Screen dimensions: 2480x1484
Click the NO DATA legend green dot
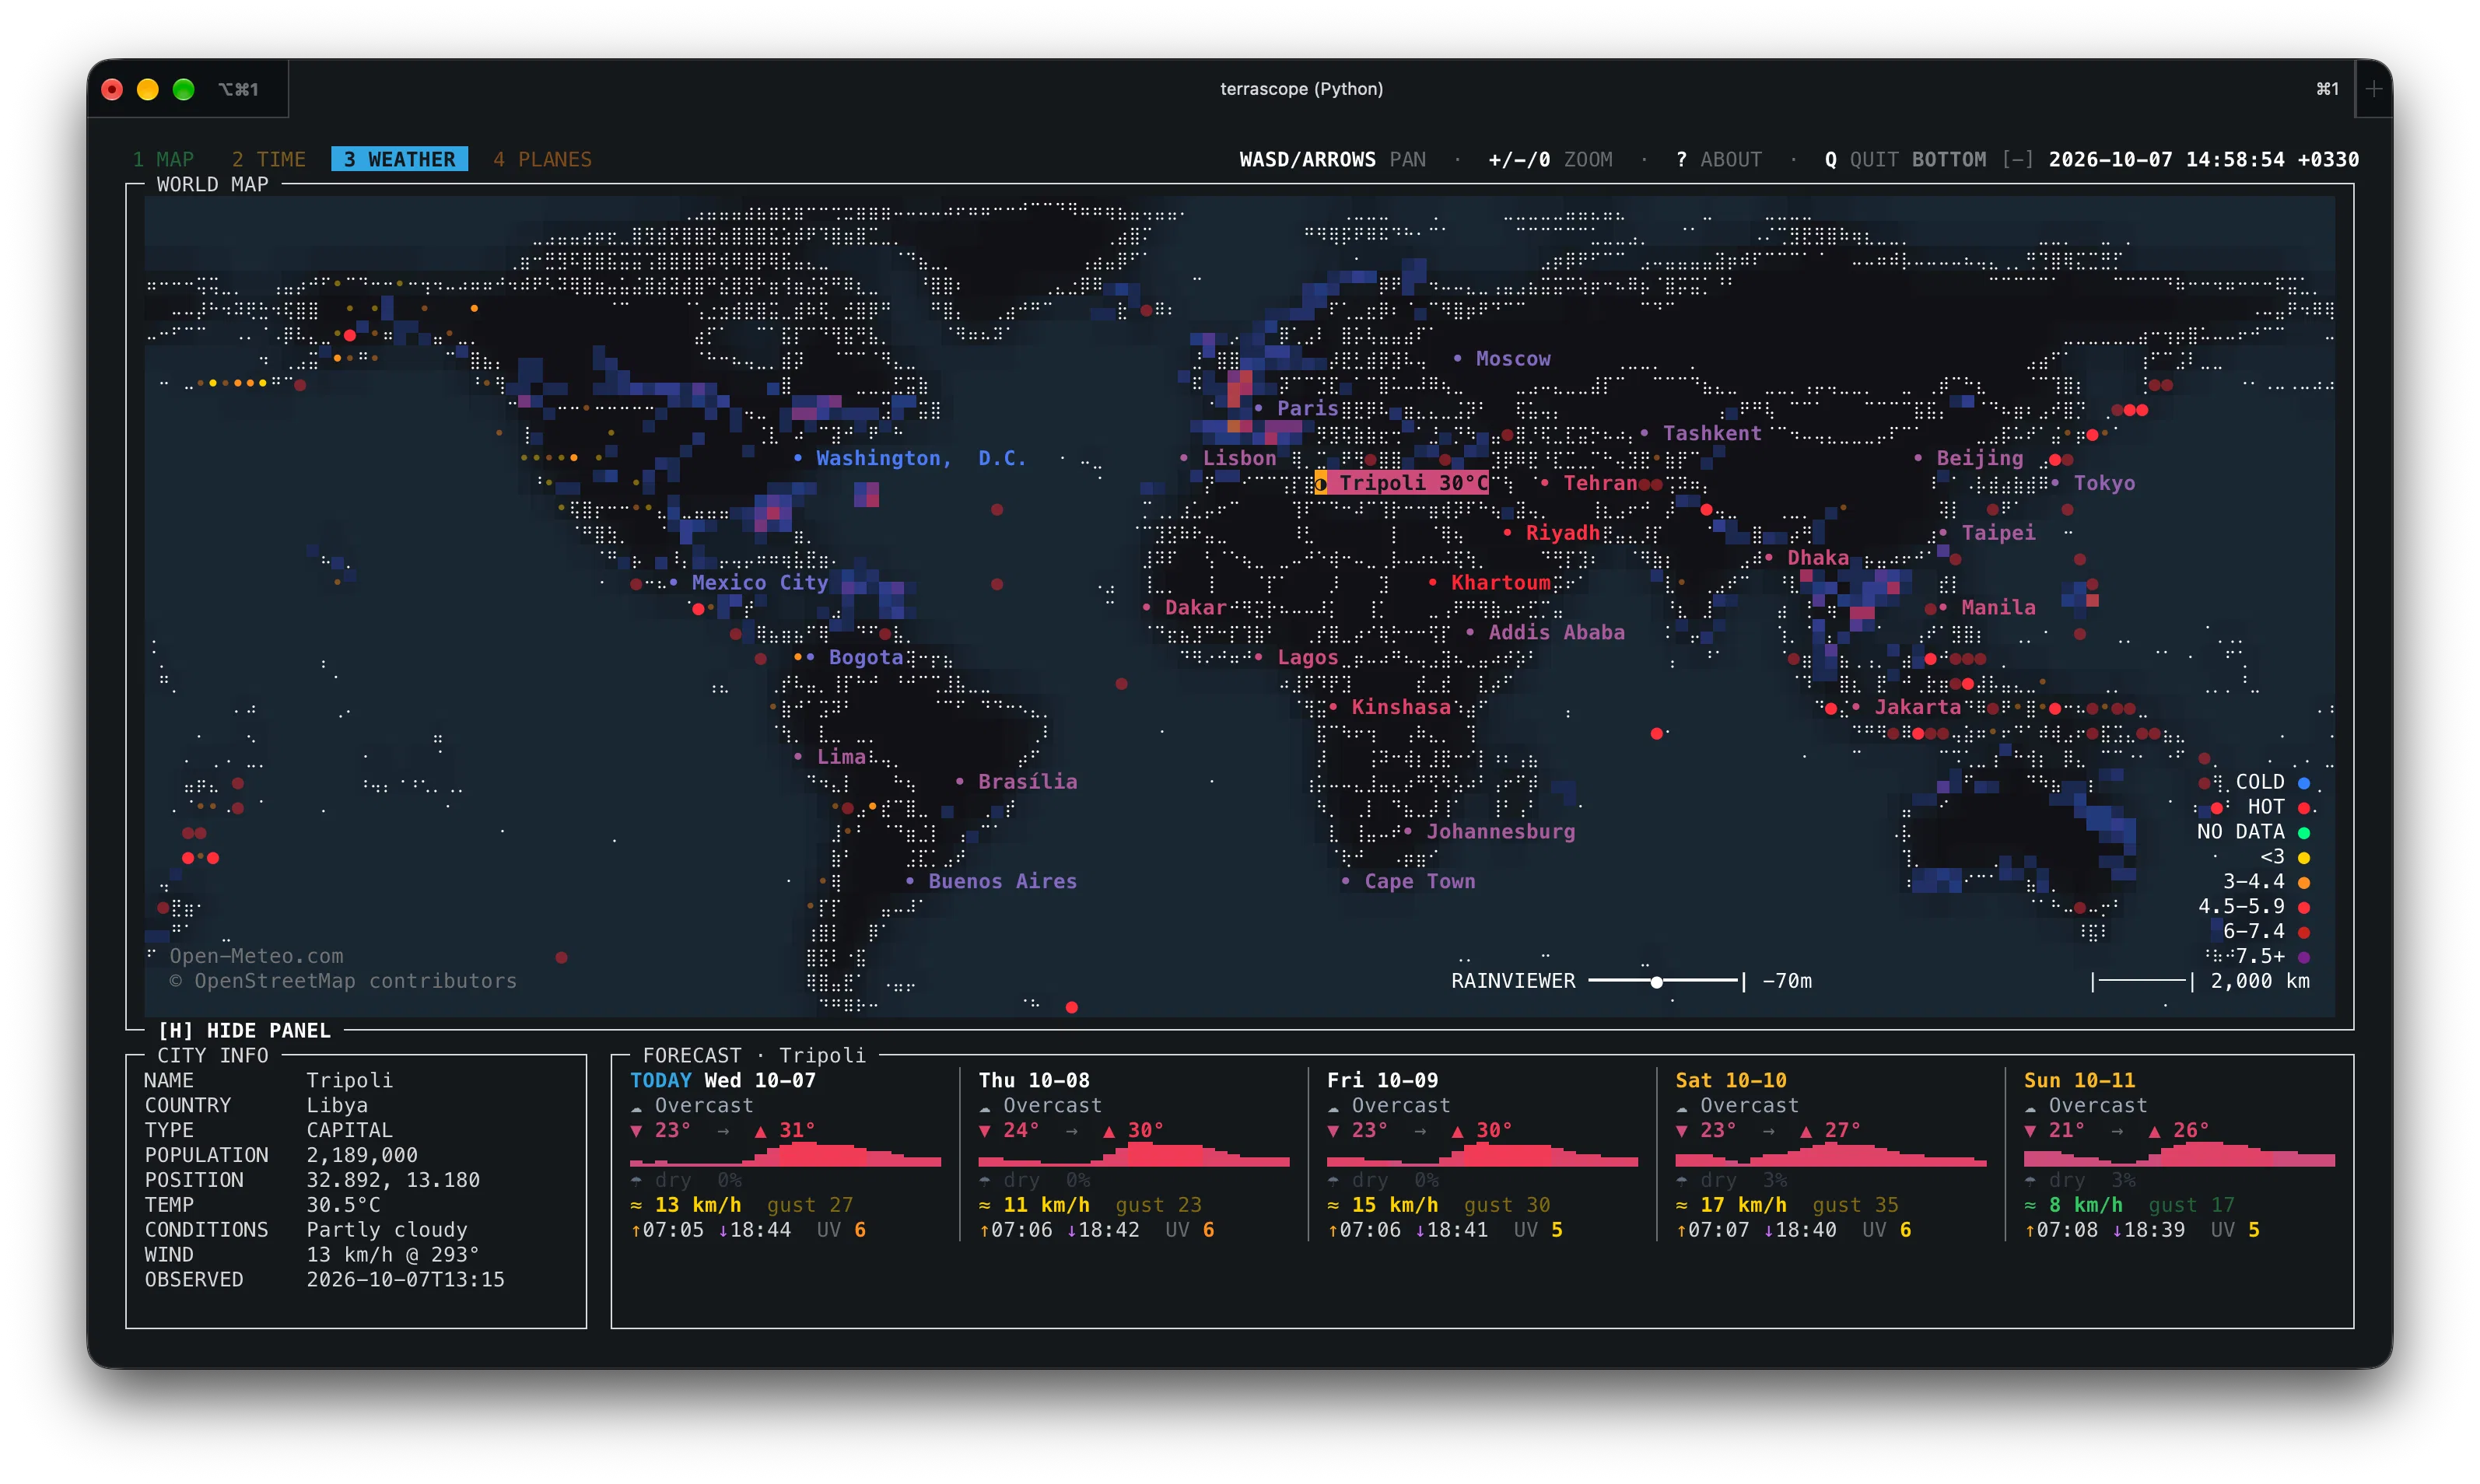pos(2304,832)
